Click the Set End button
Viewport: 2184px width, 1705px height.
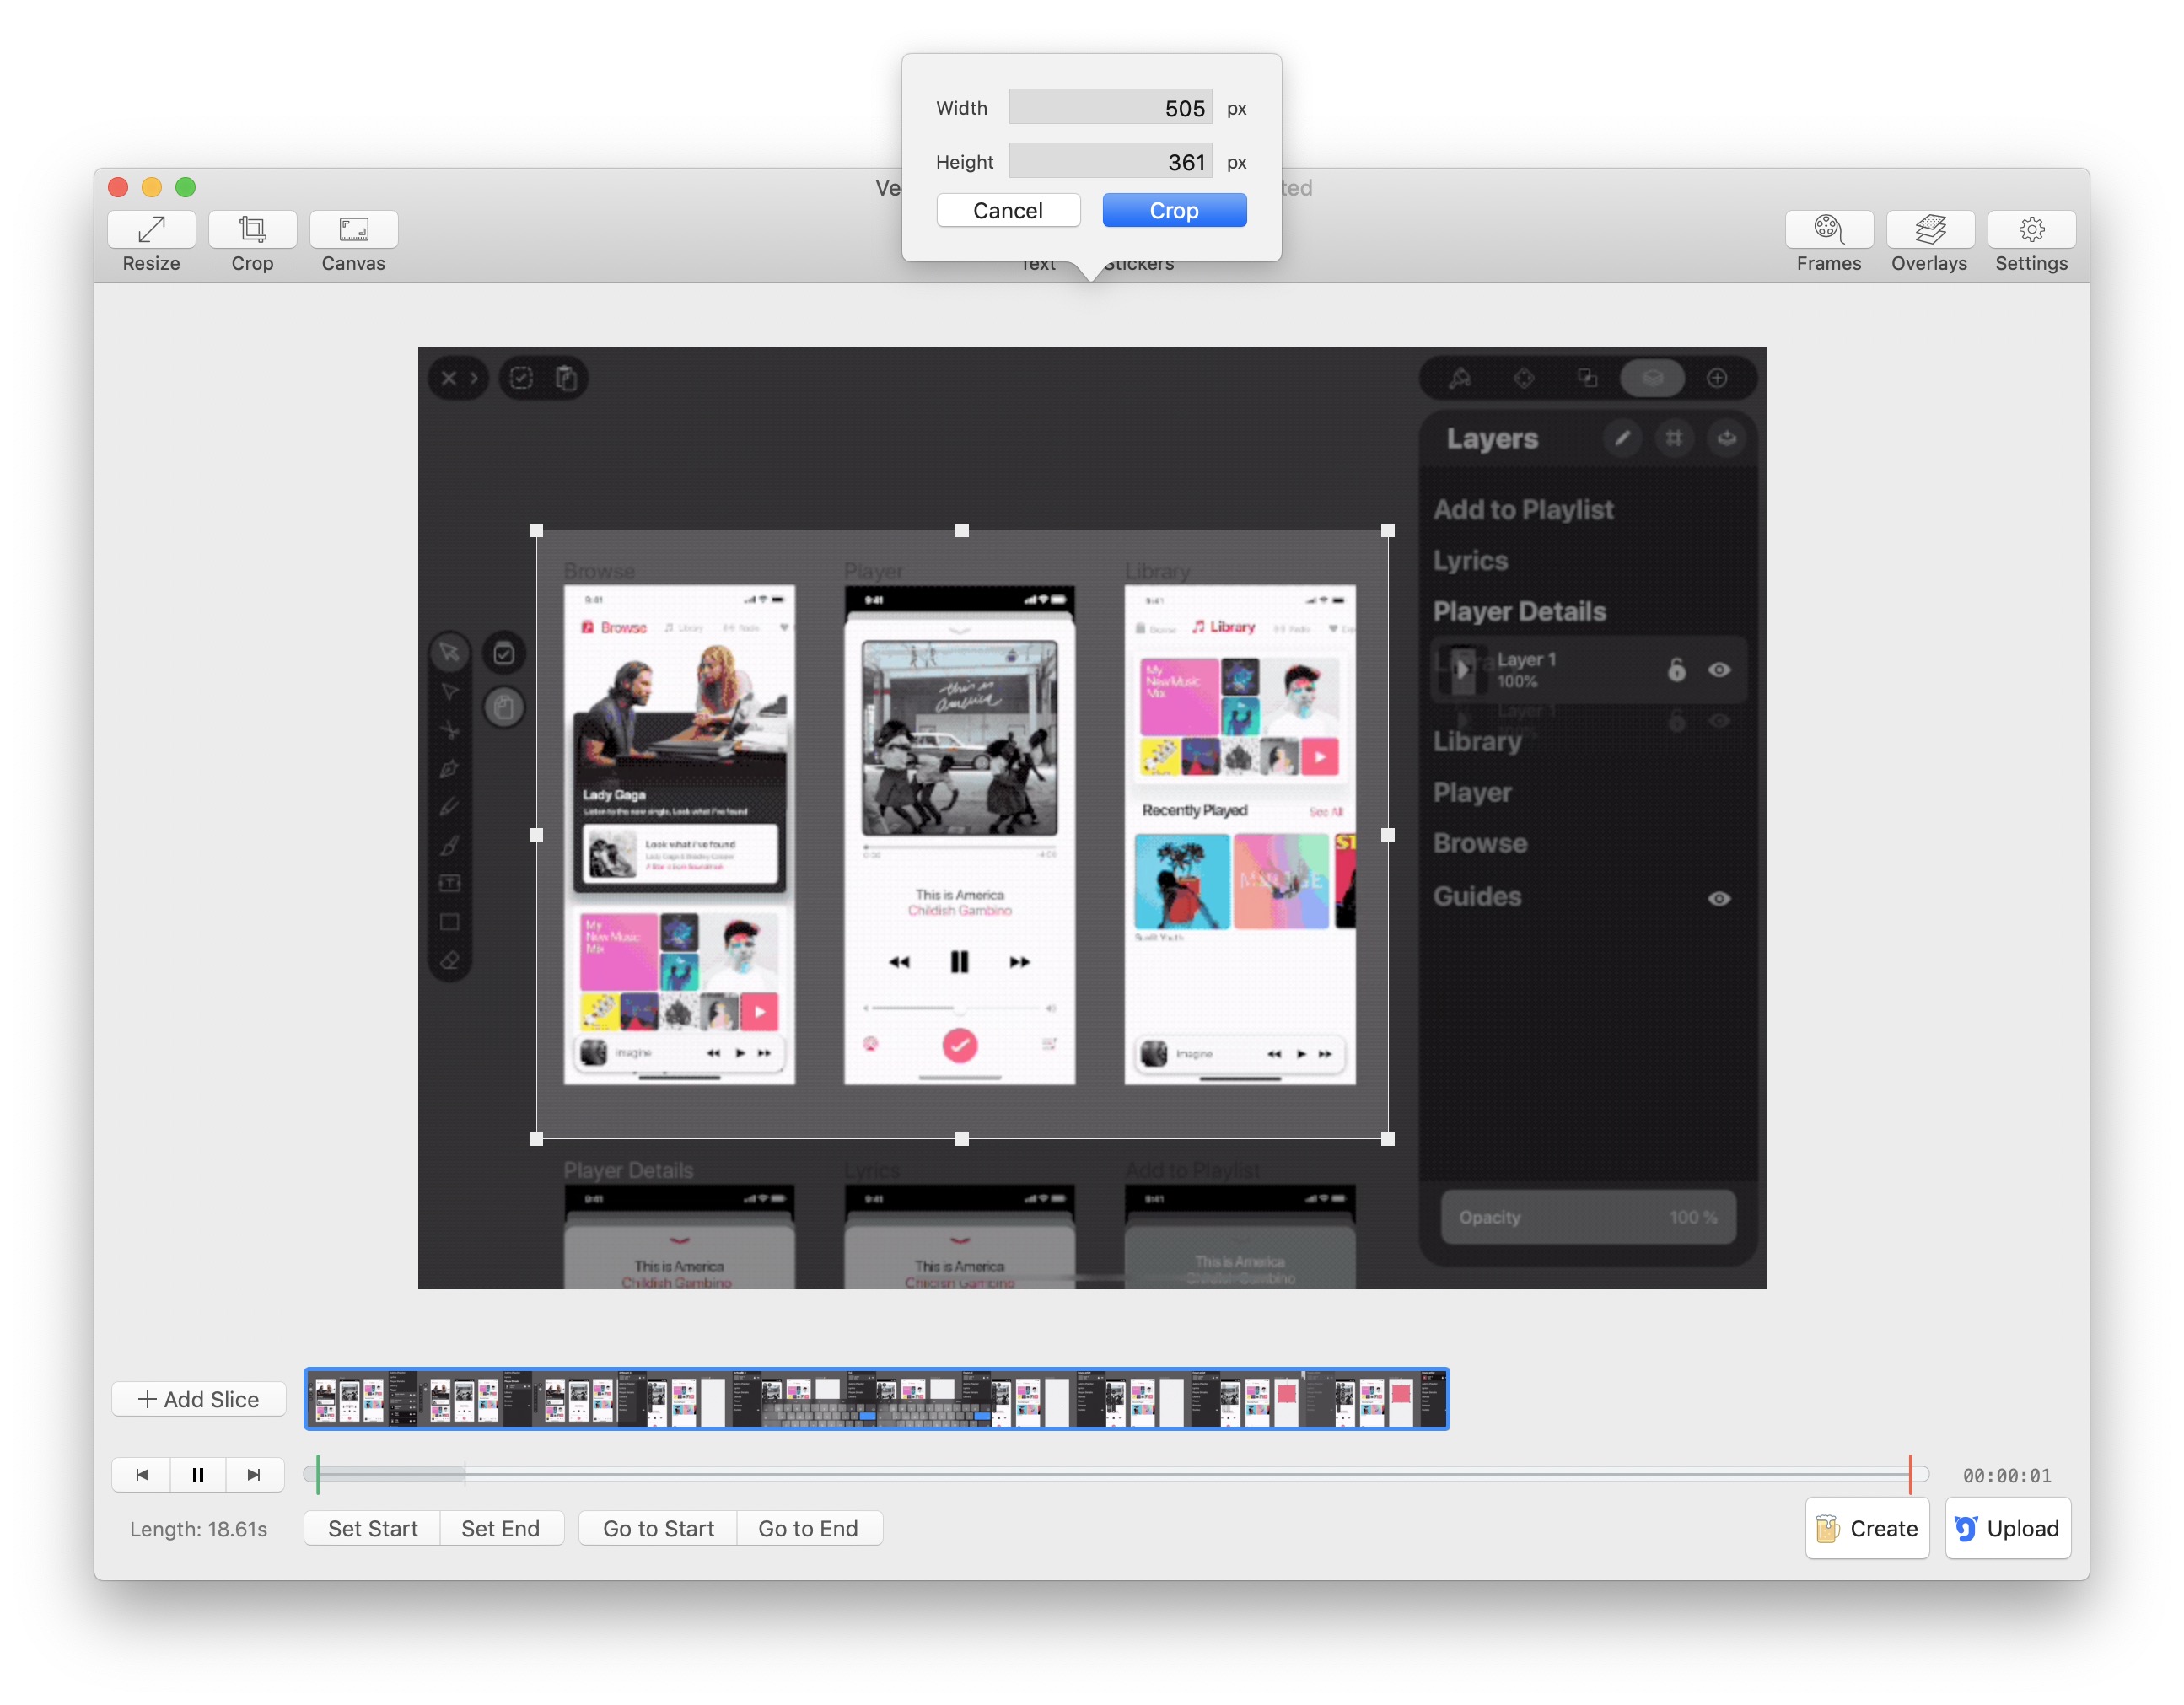pyautogui.click(x=501, y=1528)
